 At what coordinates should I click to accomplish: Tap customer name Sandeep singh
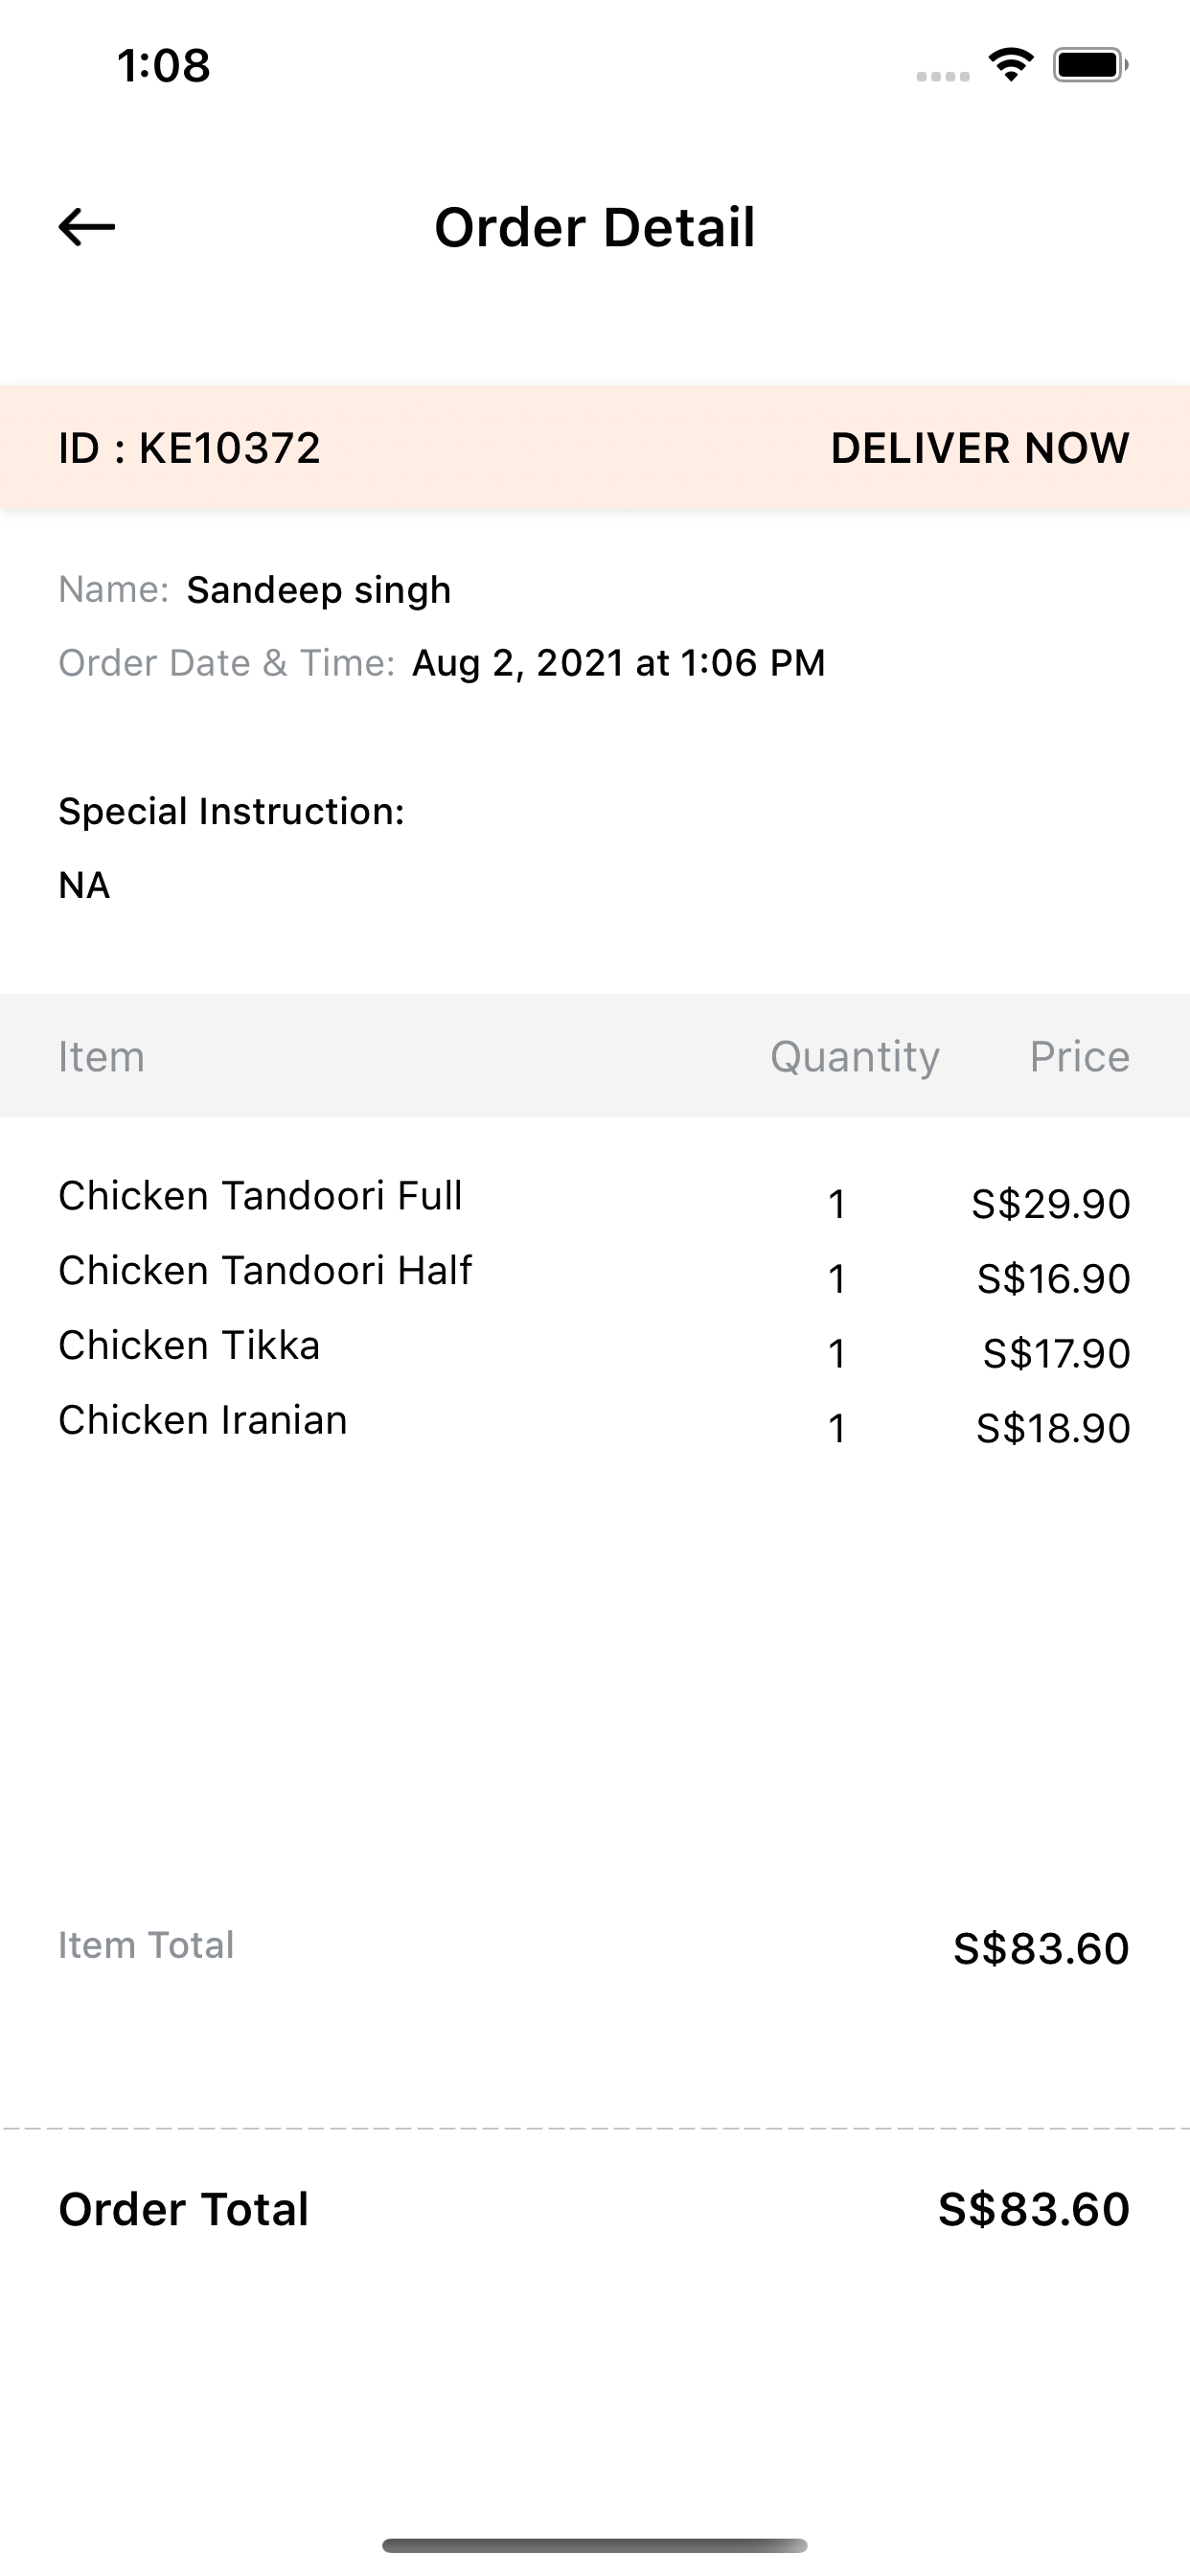coord(319,590)
